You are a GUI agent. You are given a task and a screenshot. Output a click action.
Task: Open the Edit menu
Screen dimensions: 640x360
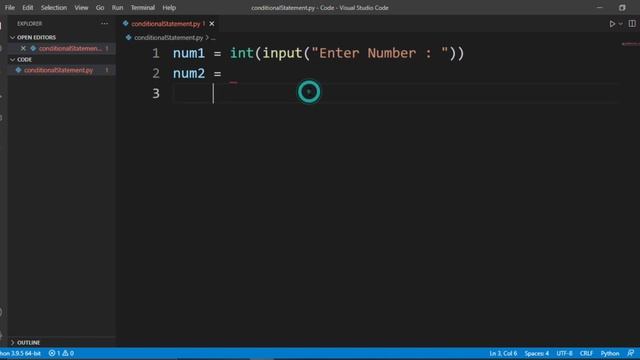pos(28,8)
